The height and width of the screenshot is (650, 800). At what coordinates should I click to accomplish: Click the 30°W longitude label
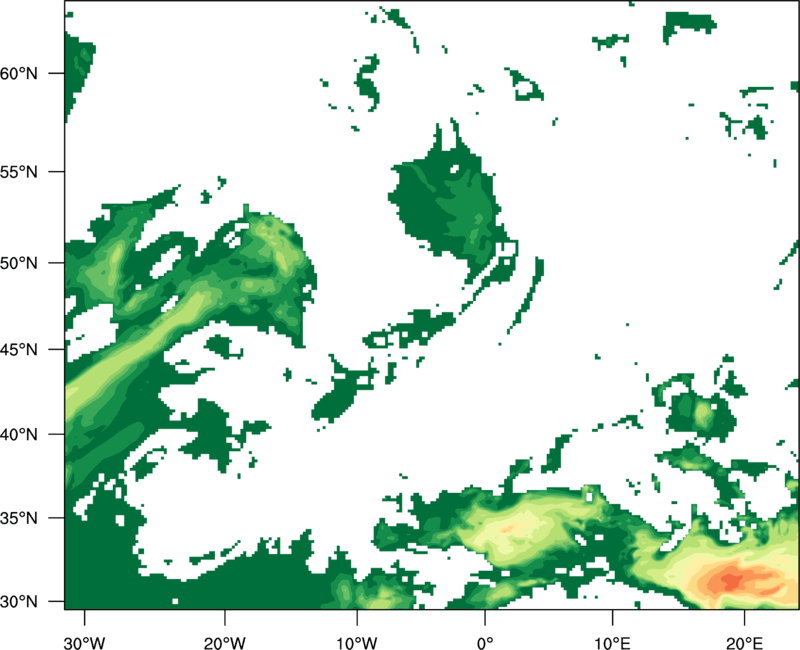(84, 643)
